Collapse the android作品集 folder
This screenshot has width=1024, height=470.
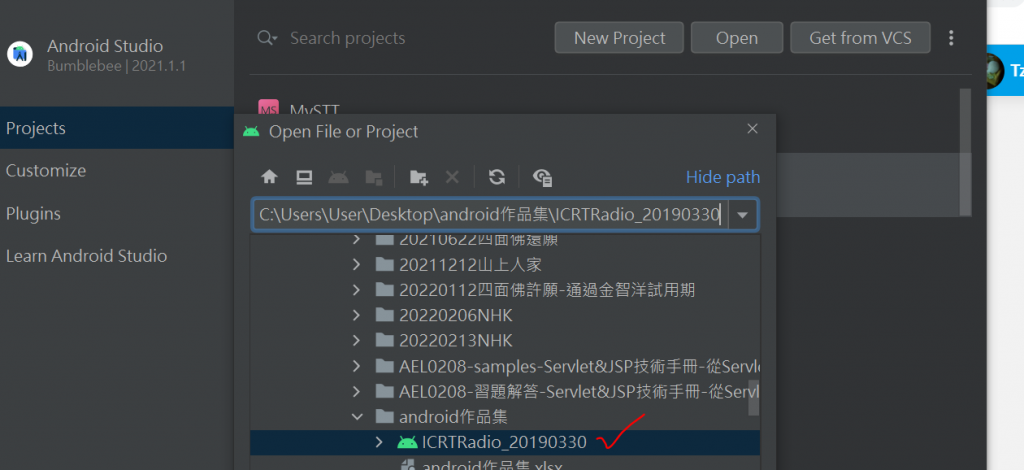pos(357,416)
